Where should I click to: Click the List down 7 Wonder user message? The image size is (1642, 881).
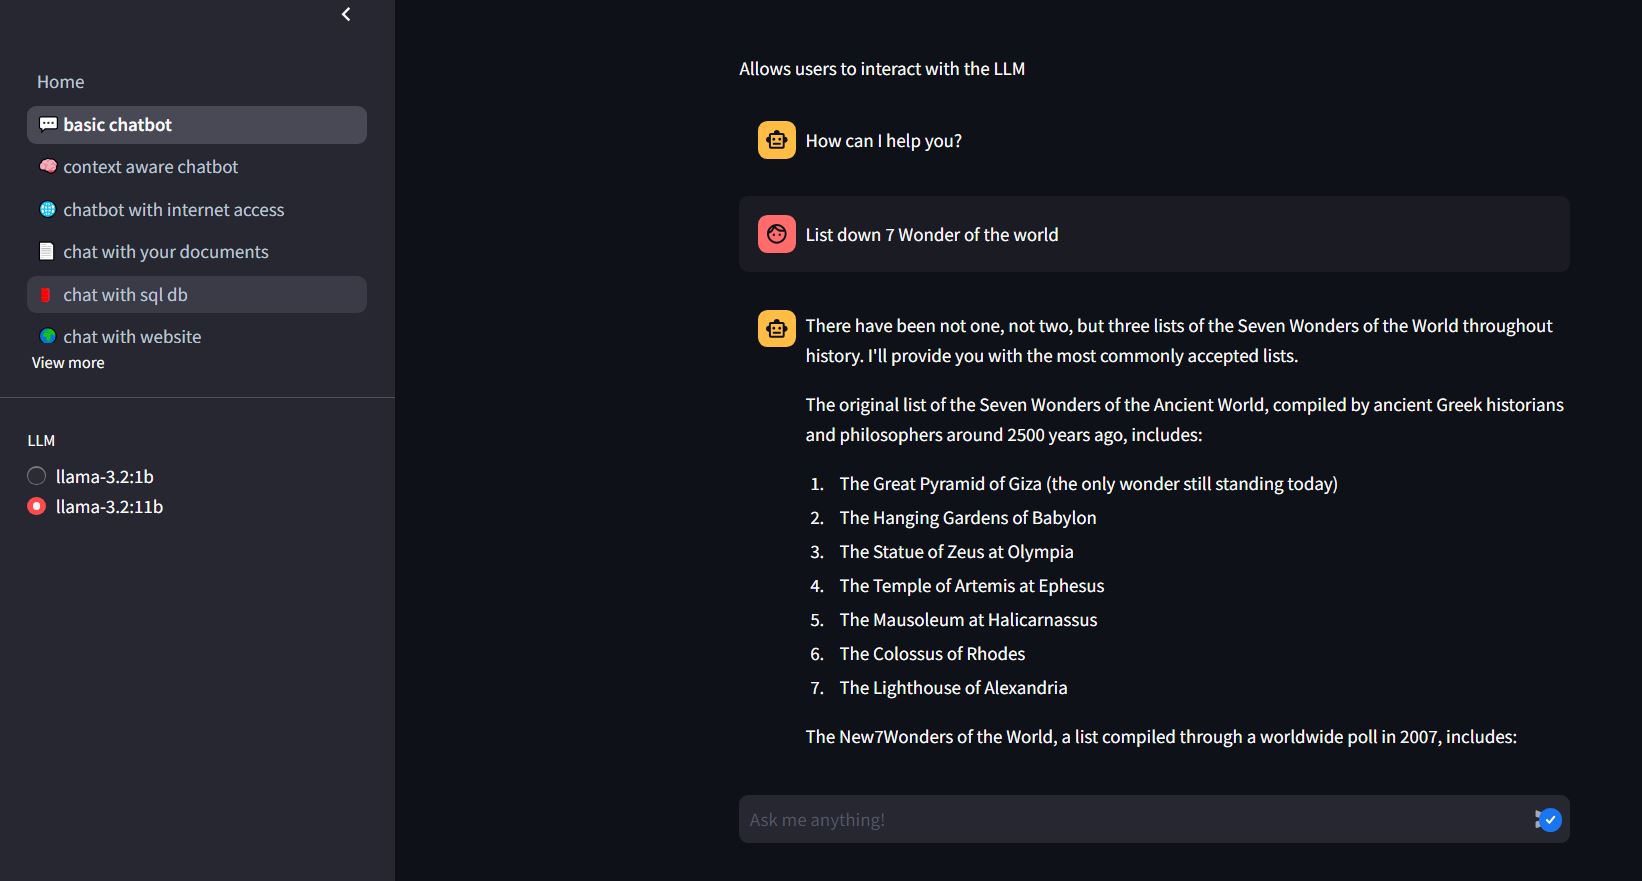932,235
